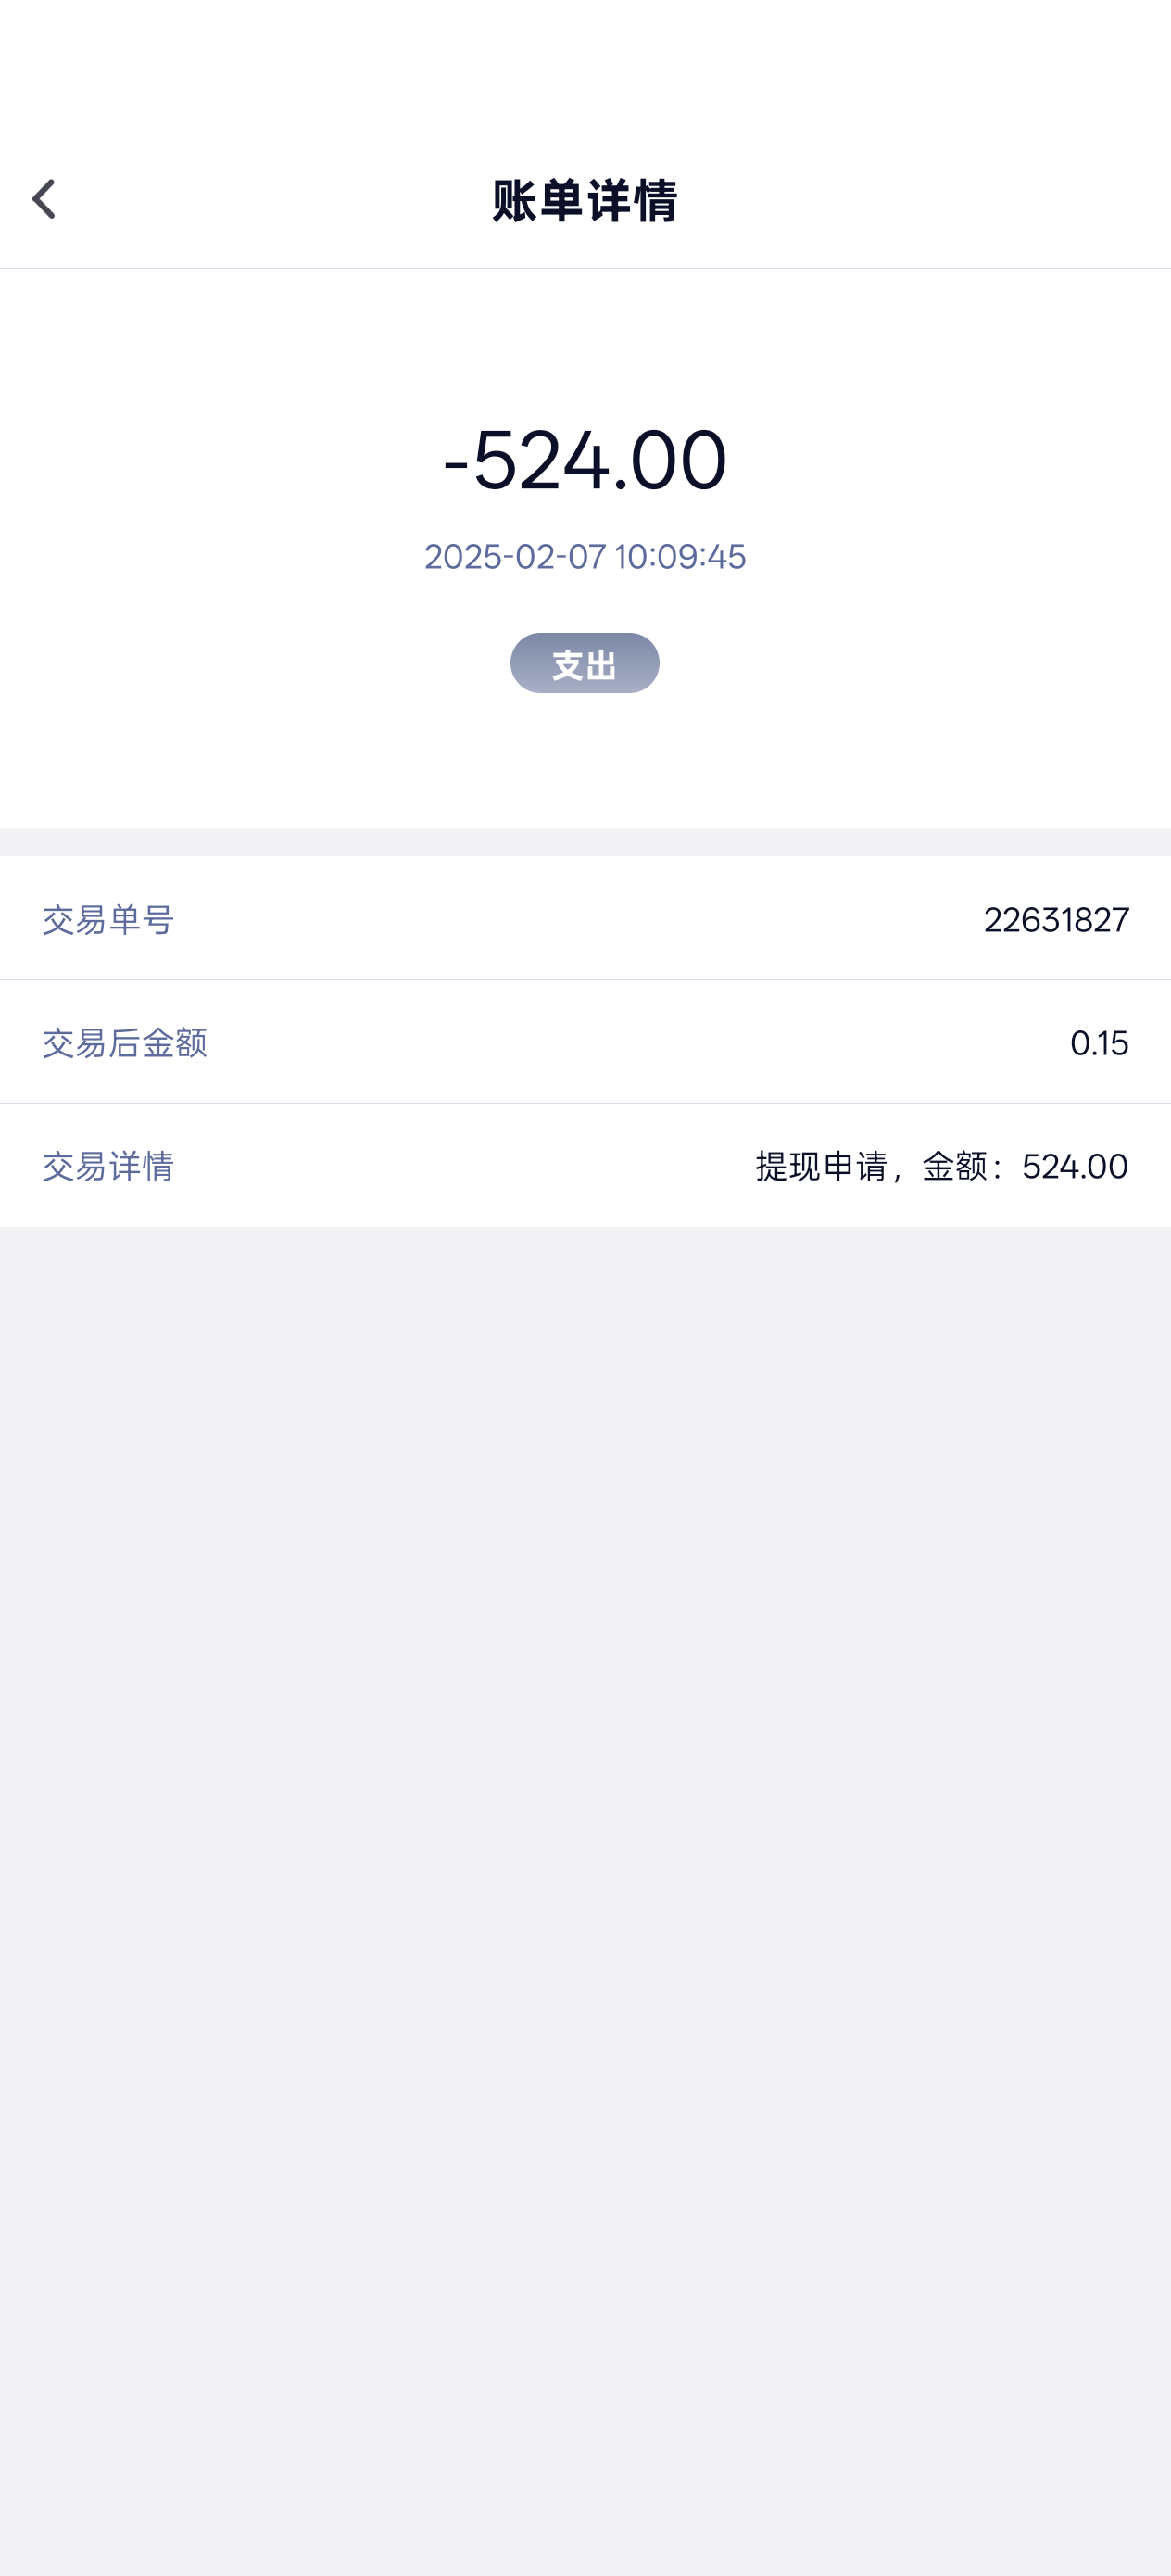
Task: Tap the withdrawal detail 提现申请，金额：524.00
Action: click(x=940, y=1166)
